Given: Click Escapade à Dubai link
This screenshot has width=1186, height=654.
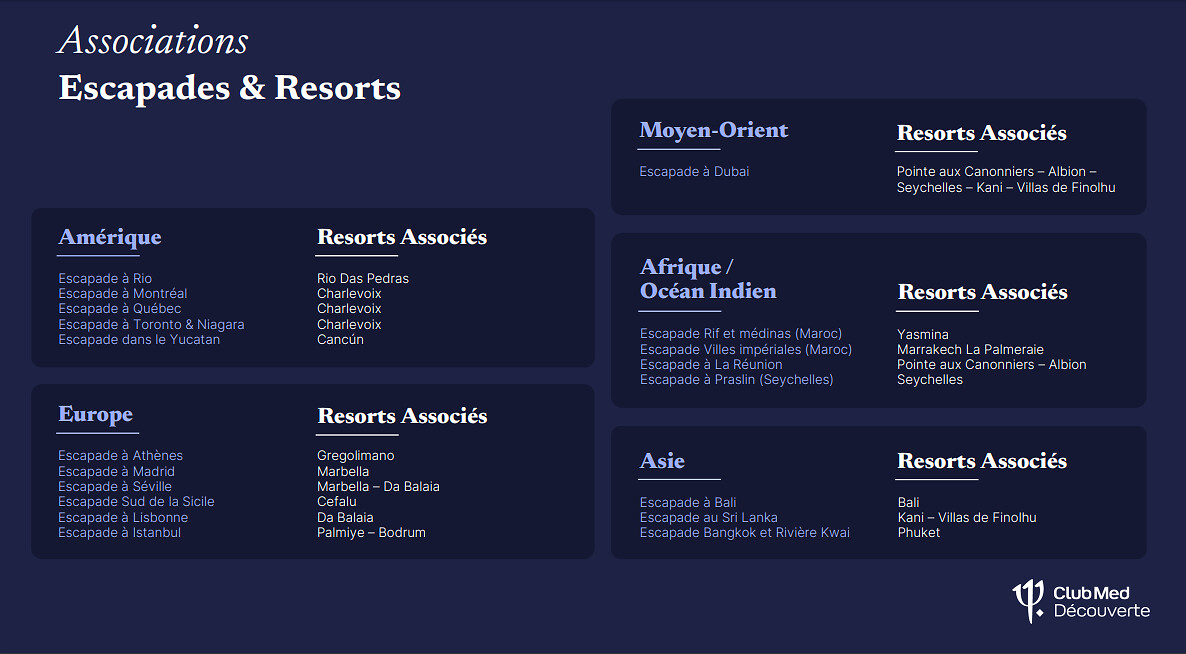Looking at the screenshot, I should tap(694, 171).
